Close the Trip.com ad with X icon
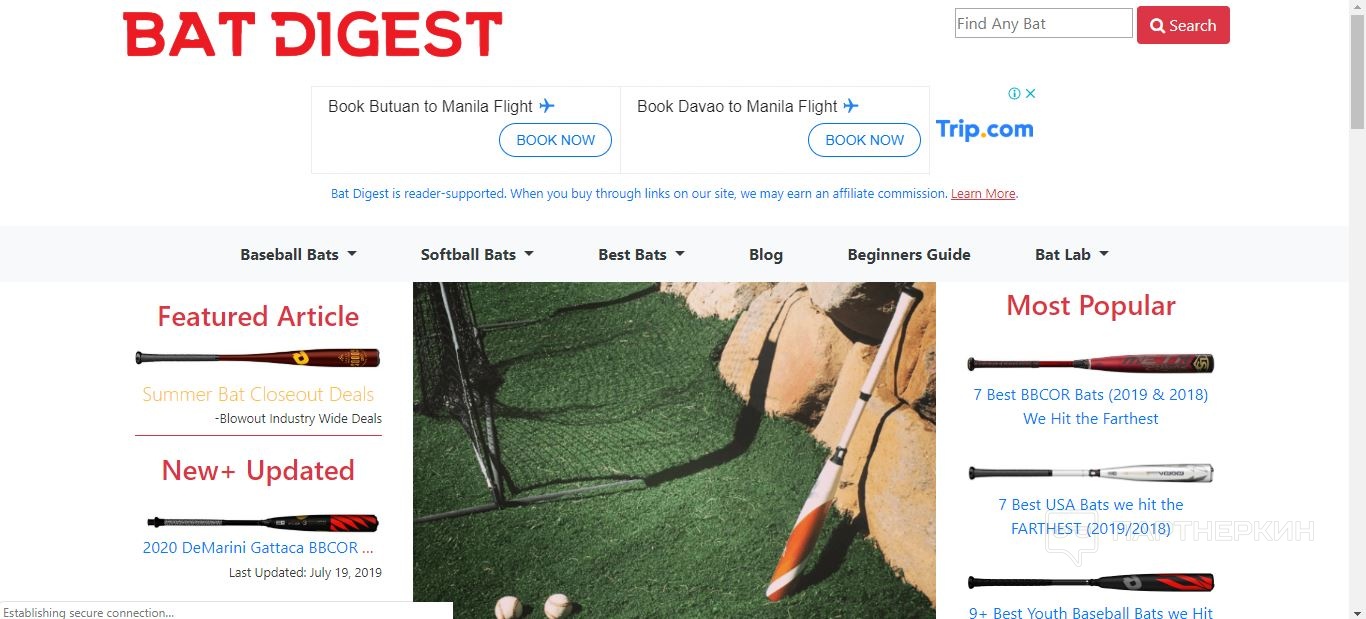Image resolution: width=1366 pixels, height=619 pixels. click(x=1031, y=93)
